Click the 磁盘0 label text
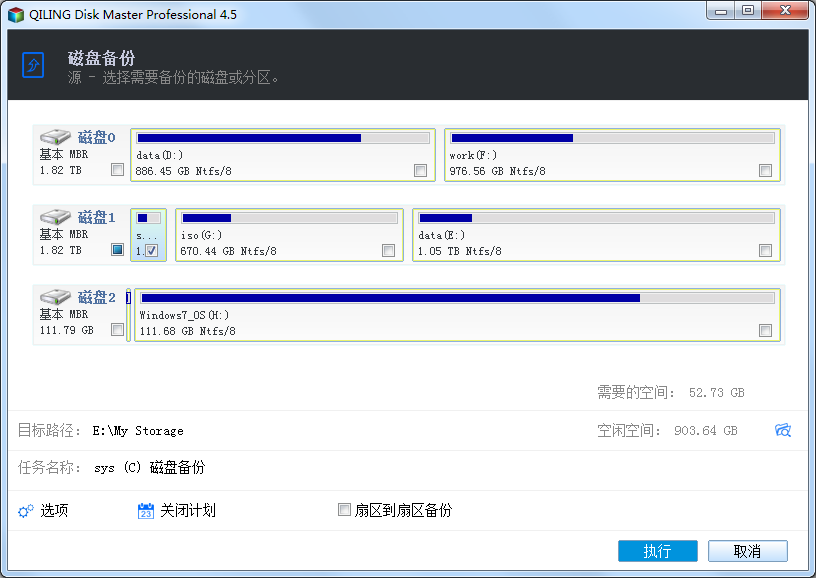Image resolution: width=816 pixels, height=578 pixels. coord(96,137)
